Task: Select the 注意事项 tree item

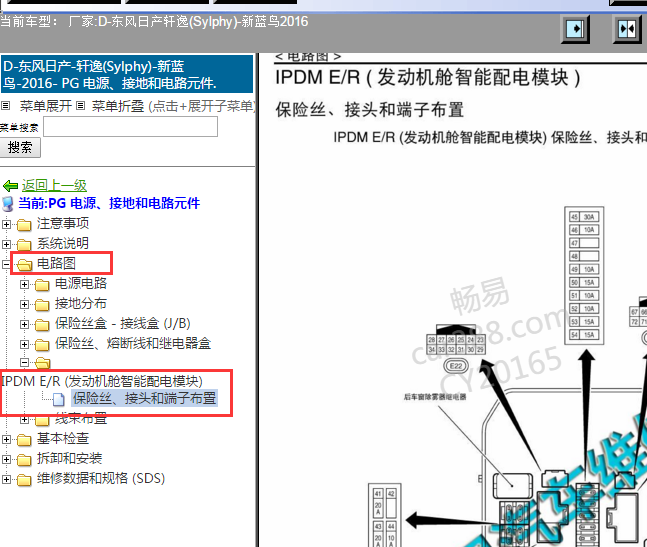Action: (x=63, y=224)
